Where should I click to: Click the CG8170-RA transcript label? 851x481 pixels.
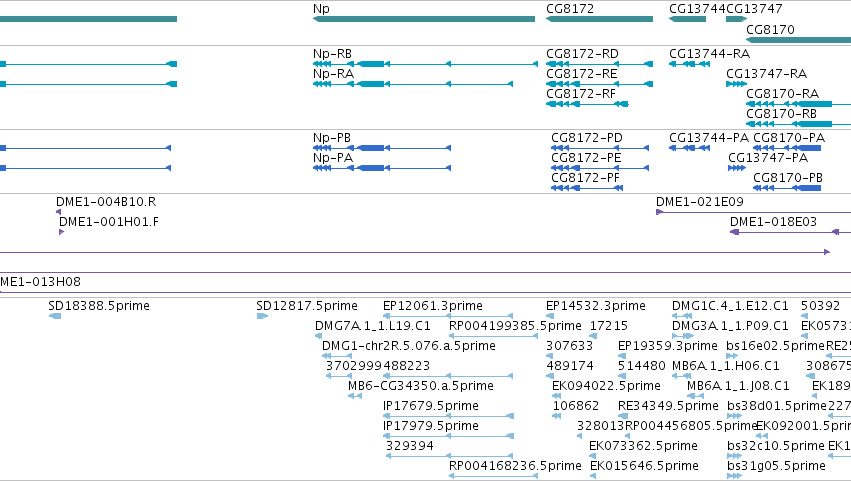[783, 94]
